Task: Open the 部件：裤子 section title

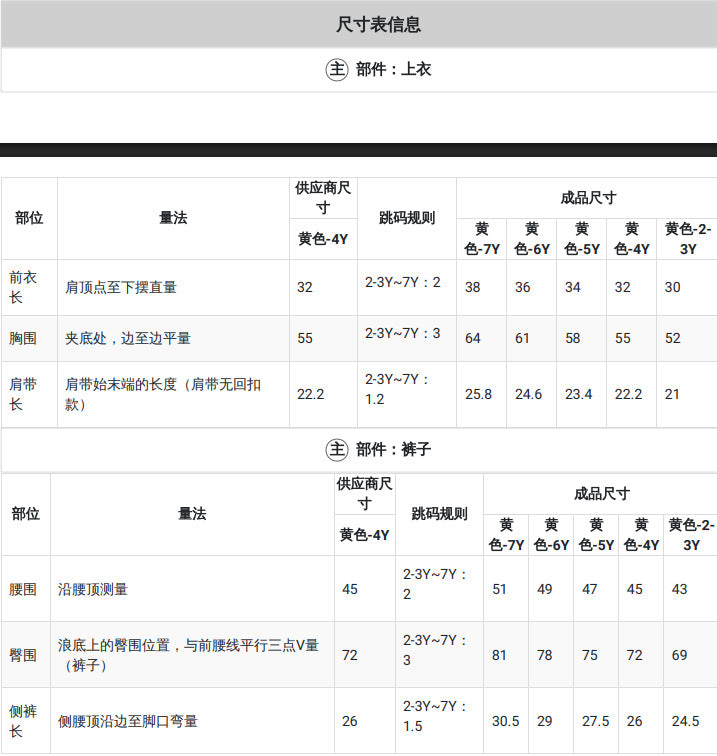Action: click(x=393, y=449)
